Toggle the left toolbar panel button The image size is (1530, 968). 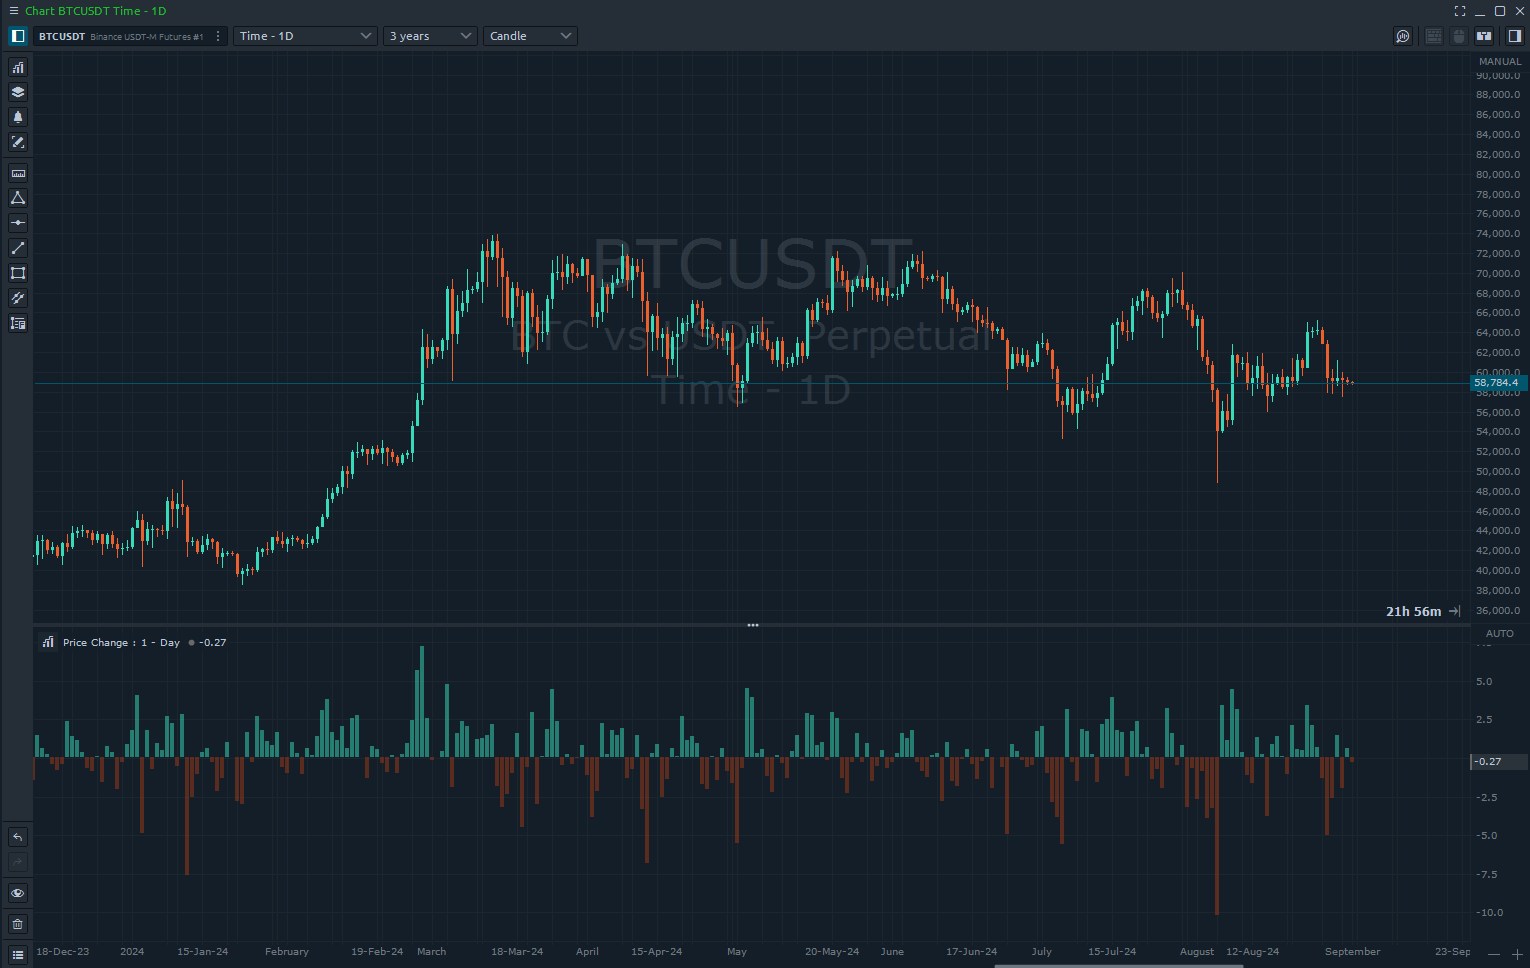coord(18,36)
